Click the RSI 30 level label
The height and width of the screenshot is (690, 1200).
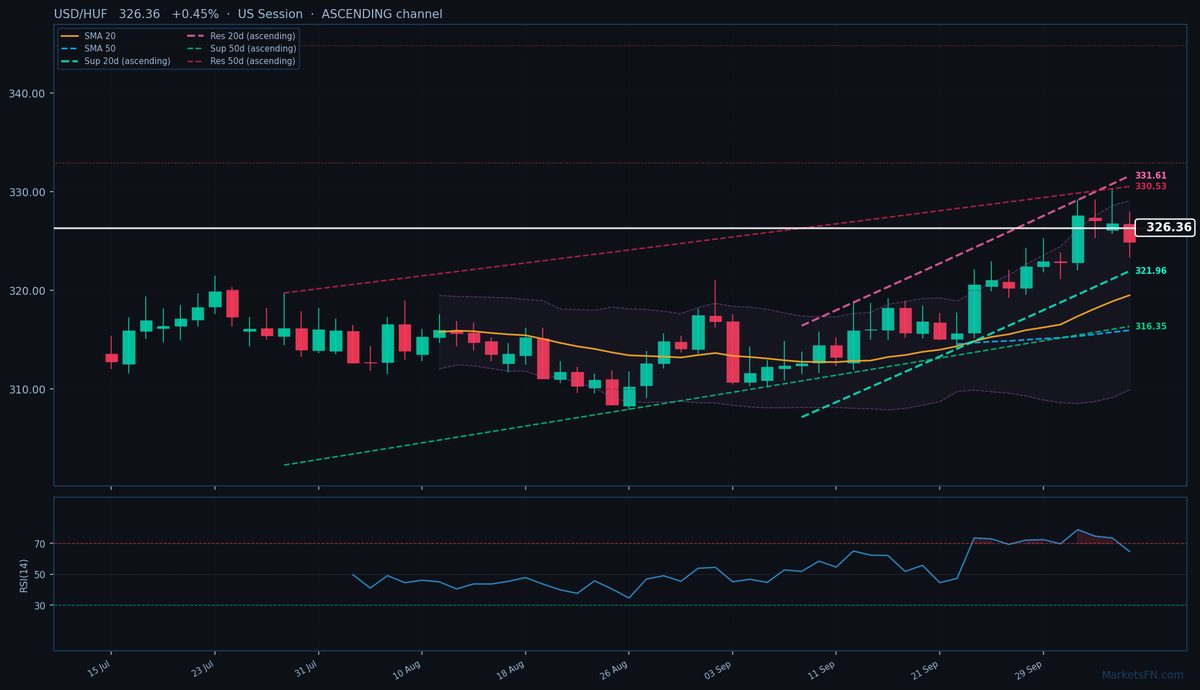click(x=41, y=606)
